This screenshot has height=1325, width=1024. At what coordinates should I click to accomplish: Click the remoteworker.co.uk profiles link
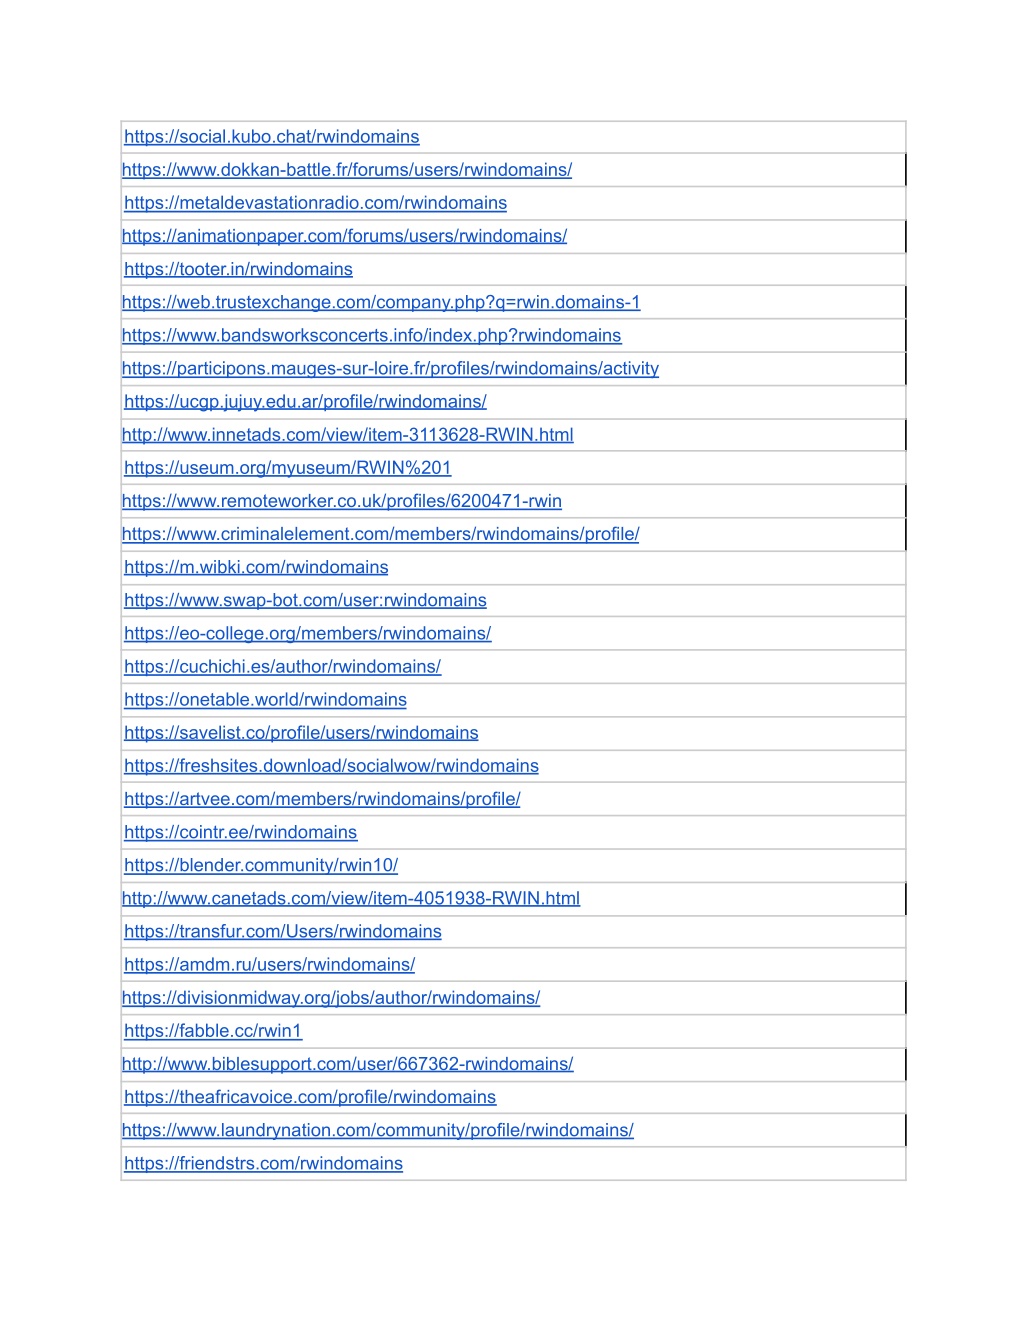coord(342,501)
